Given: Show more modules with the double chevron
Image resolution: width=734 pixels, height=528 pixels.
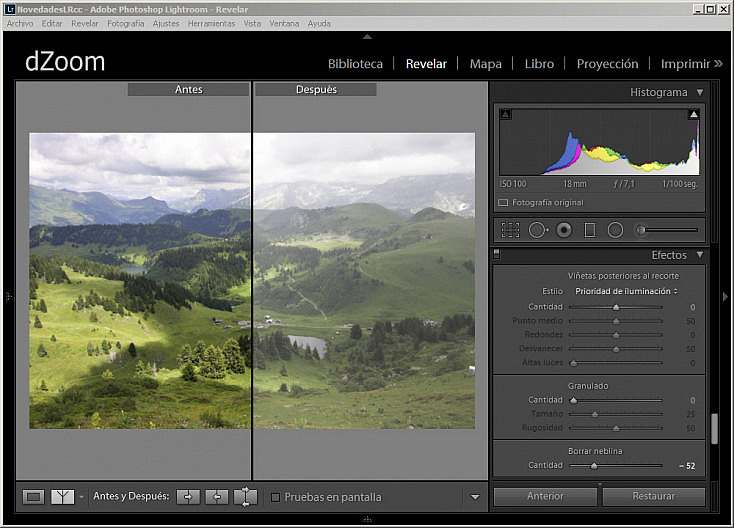Looking at the screenshot, I should [x=719, y=64].
